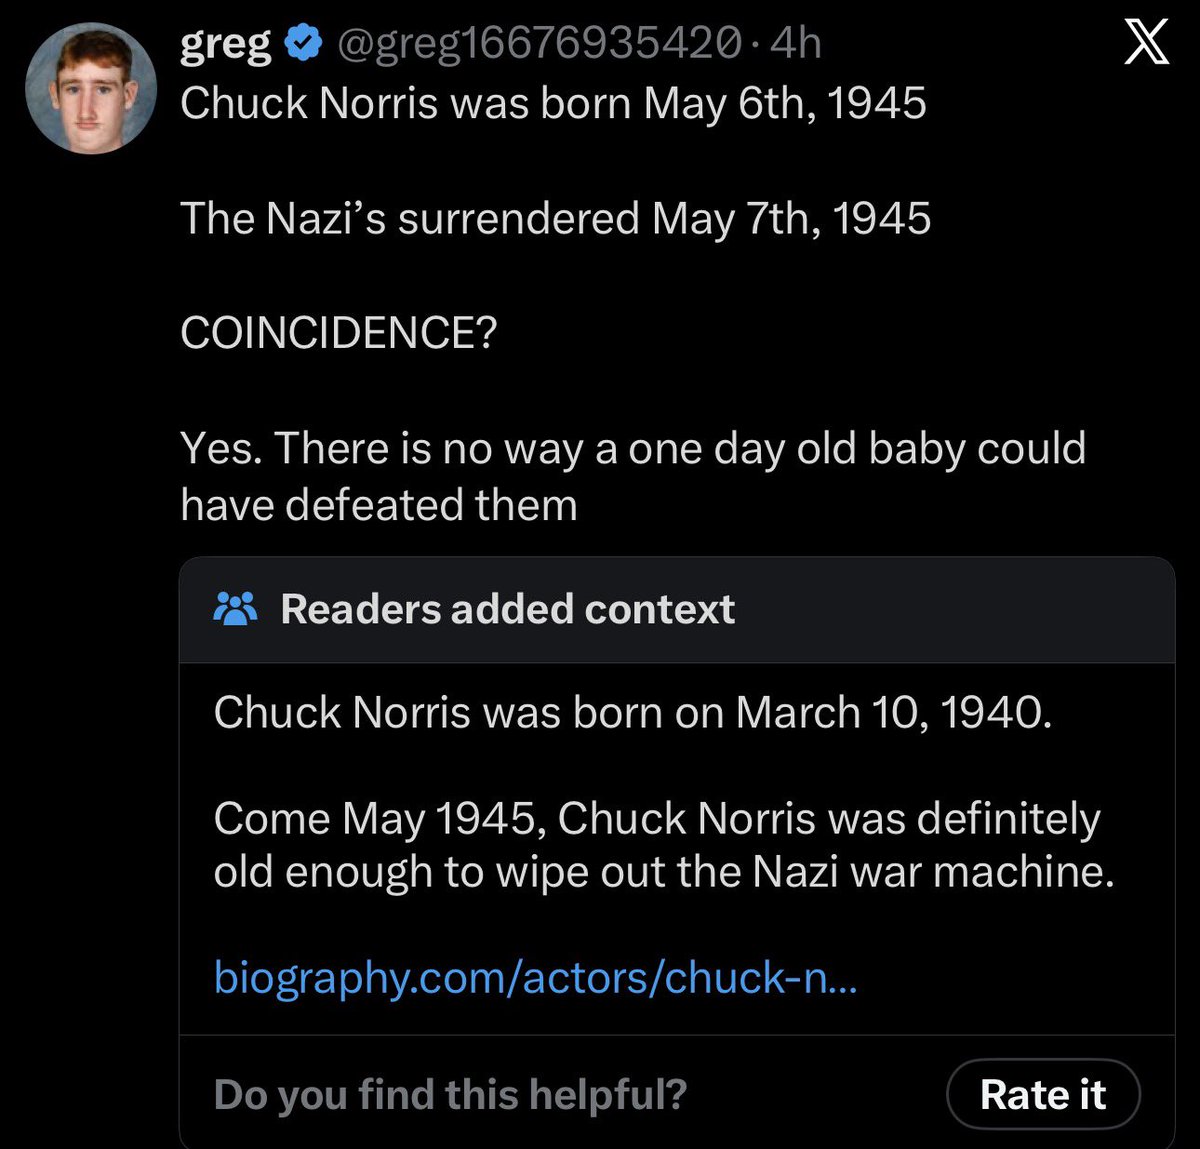Click the note line starting Come May 1945
1200x1149 pixels.
point(656,818)
